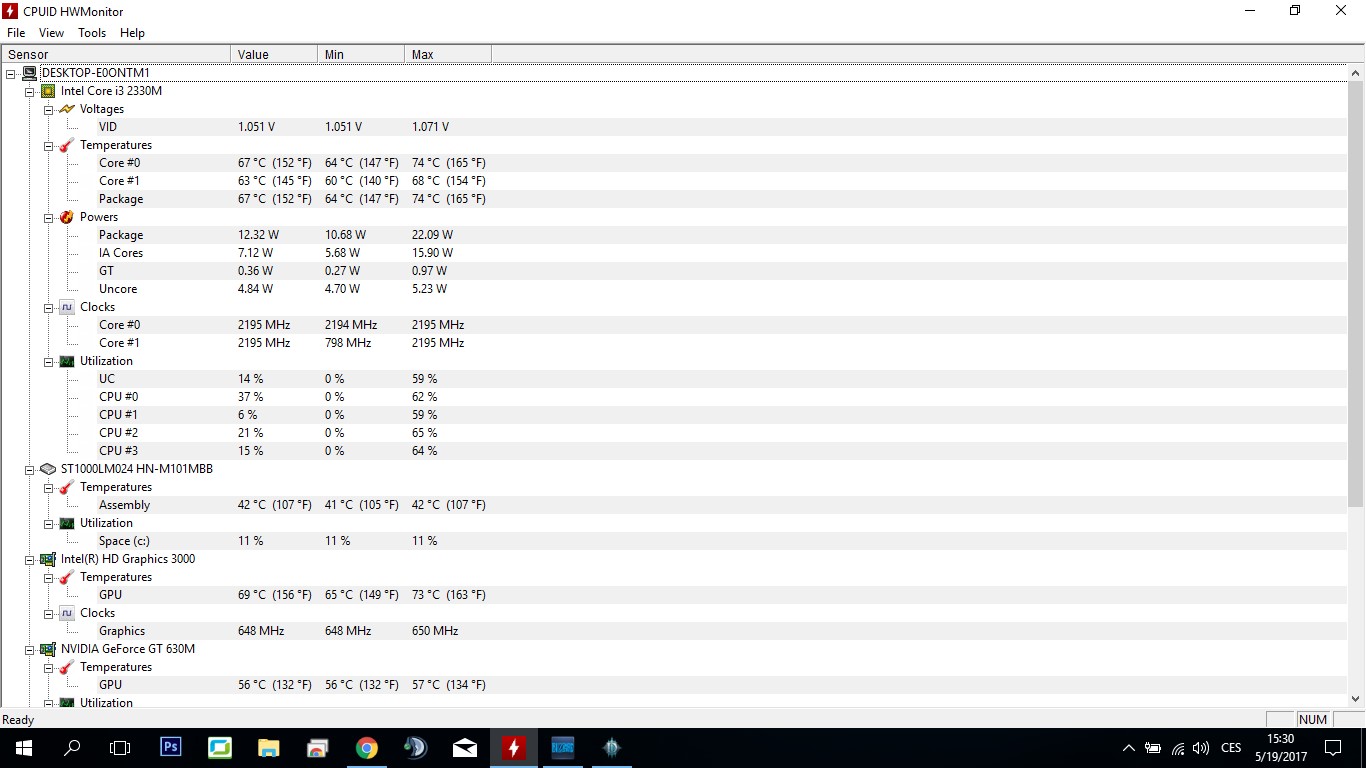Click the Clocks icon under Intel HD Graphics
Viewport: 1366px width, 768px height.
pyautogui.click(x=67, y=613)
